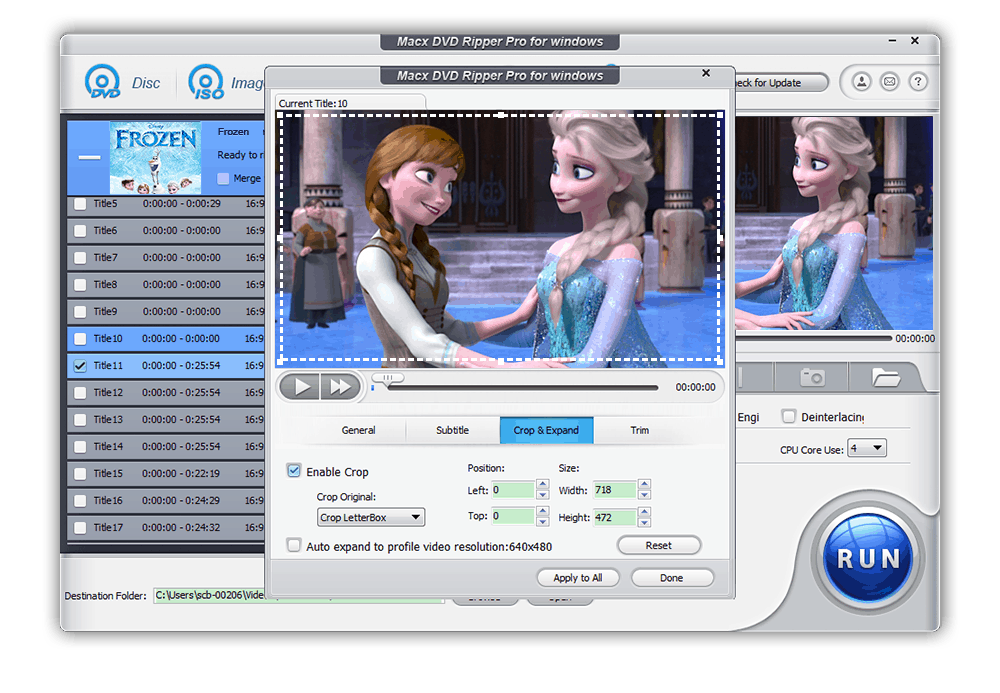The width and height of the screenshot is (1000, 693).
Task: Decrease the crop Height value
Action: [644, 522]
